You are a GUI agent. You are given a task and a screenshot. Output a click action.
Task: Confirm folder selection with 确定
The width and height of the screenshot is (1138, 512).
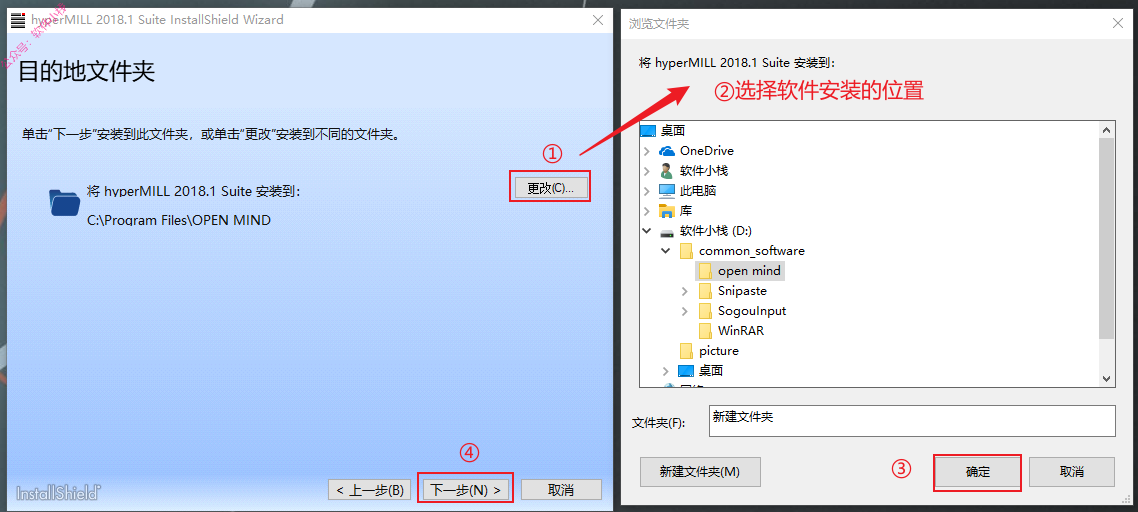[x=978, y=471]
